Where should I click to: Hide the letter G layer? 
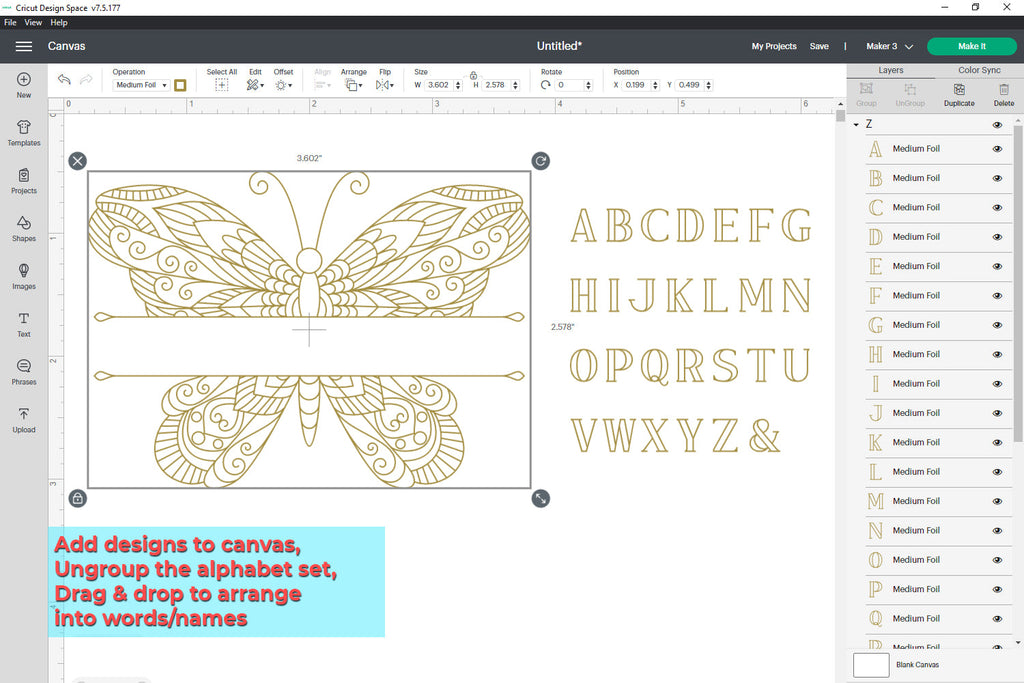pyautogui.click(x=997, y=325)
